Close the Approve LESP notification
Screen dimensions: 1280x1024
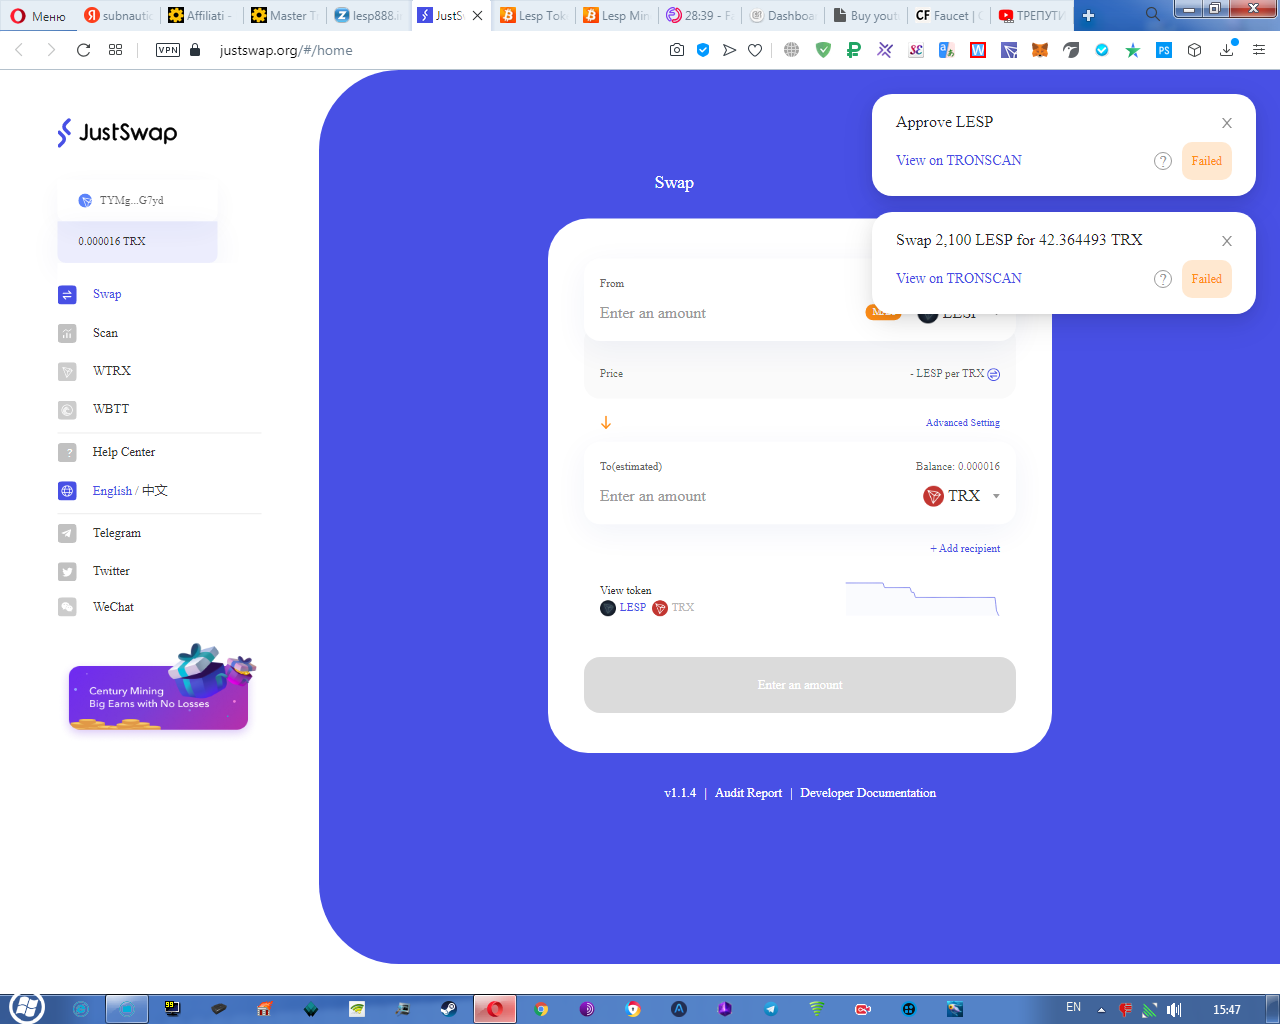point(1227,123)
